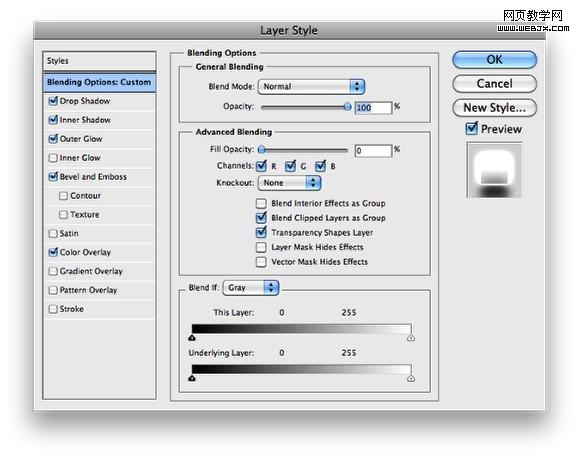Screen dimensions: 580x458
Task: Click the This Layer gradient bar
Action: pos(301,329)
